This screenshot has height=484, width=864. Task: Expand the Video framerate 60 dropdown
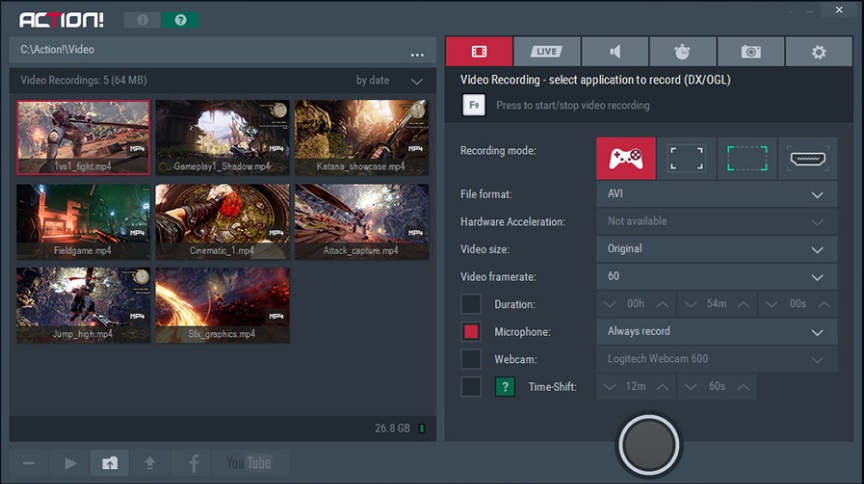(717, 277)
